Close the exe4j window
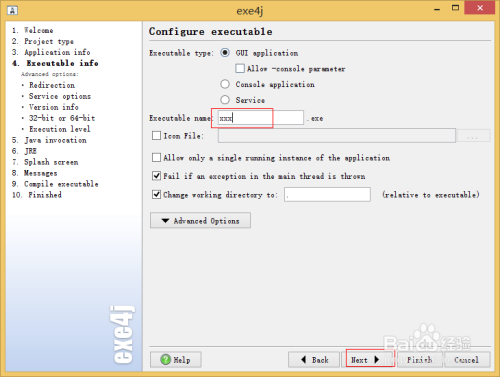The image size is (500, 377). [480, 8]
